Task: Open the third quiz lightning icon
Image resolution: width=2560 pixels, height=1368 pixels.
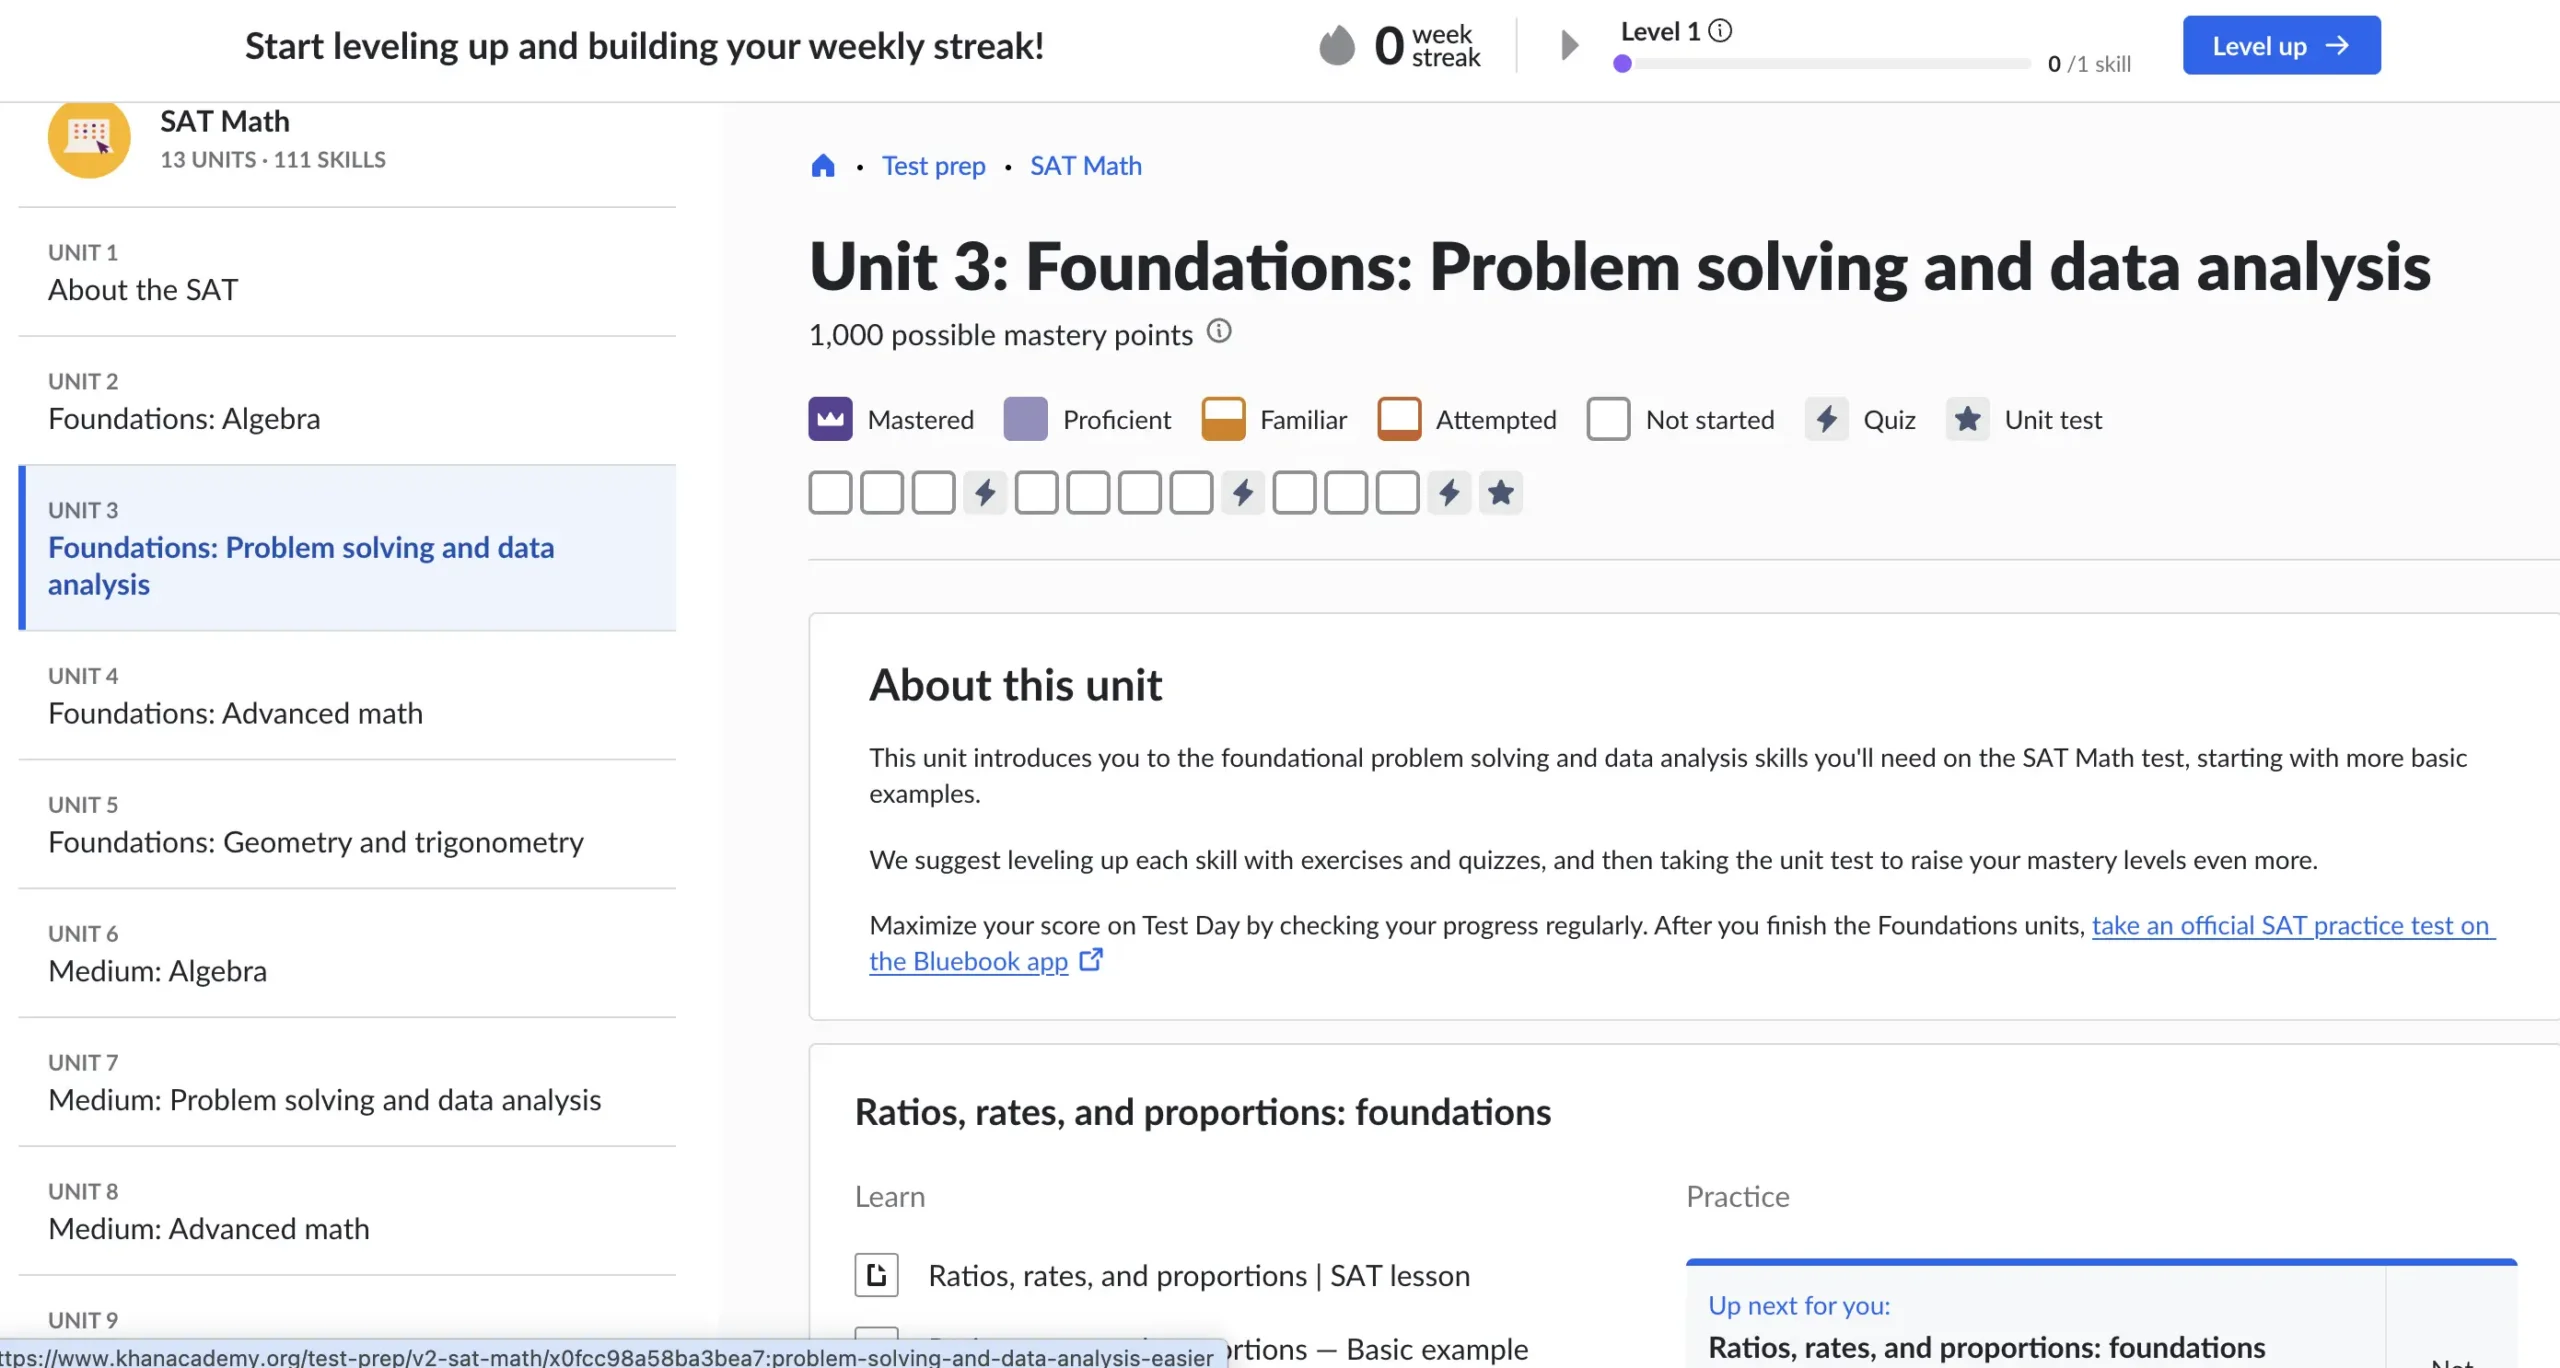Action: pyautogui.click(x=1449, y=493)
